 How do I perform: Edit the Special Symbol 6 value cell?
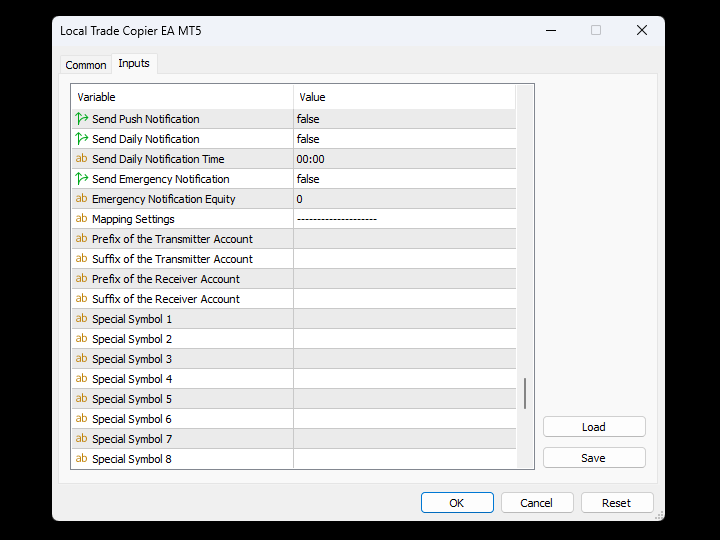point(405,418)
